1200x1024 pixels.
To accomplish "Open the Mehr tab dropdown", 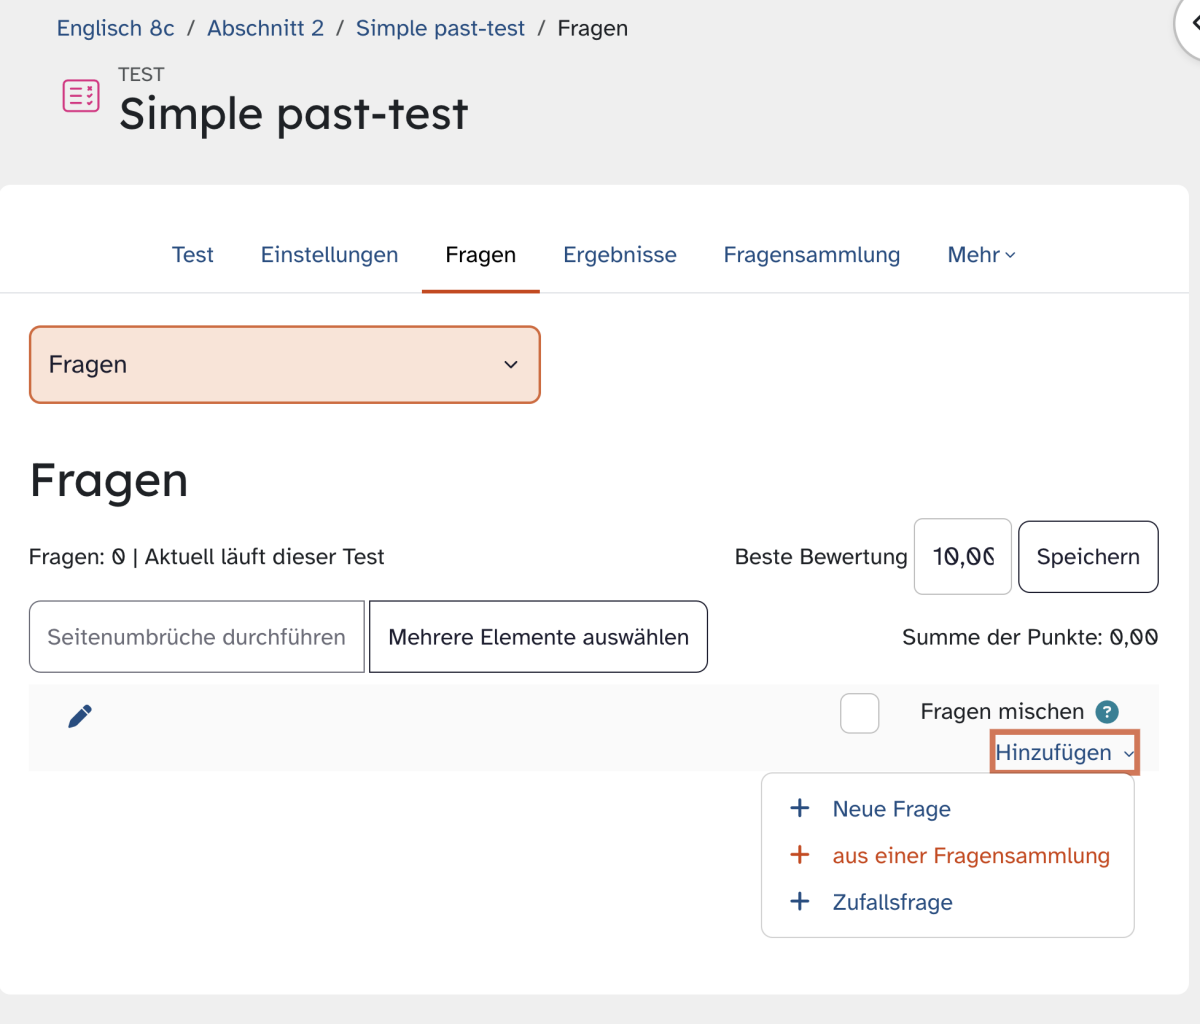I will pos(981,255).
